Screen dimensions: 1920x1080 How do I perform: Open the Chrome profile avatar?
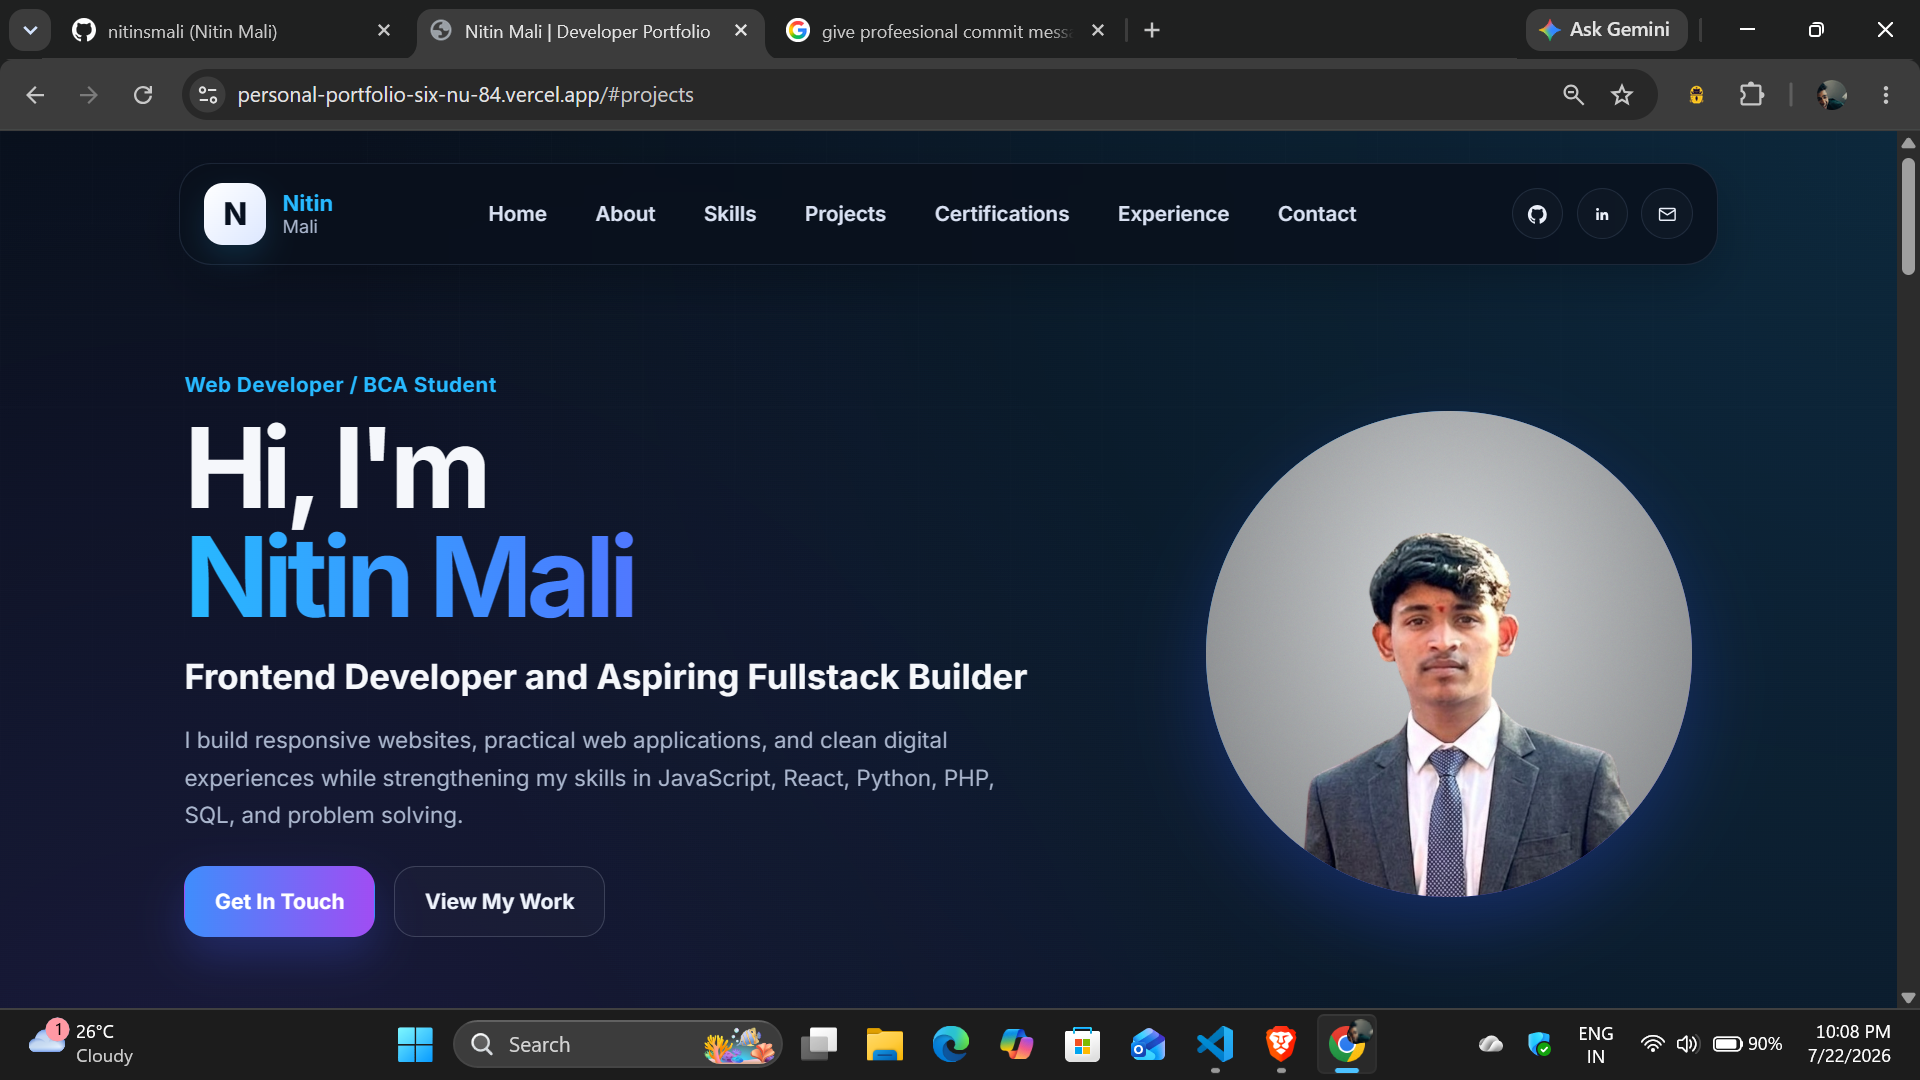pyautogui.click(x=1832, y=95)
